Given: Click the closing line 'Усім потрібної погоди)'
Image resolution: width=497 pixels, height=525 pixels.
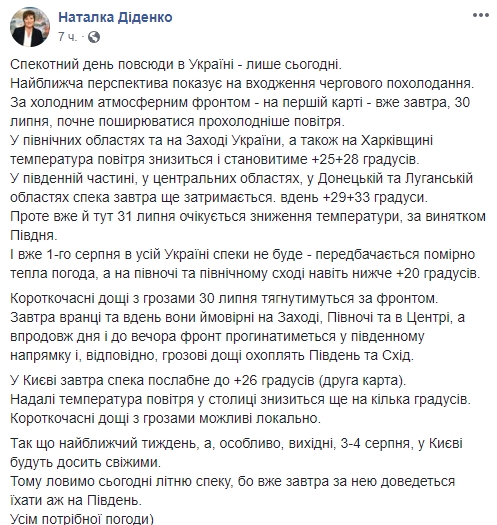Looking at the screenshot, I should click(x=82, y=519).
